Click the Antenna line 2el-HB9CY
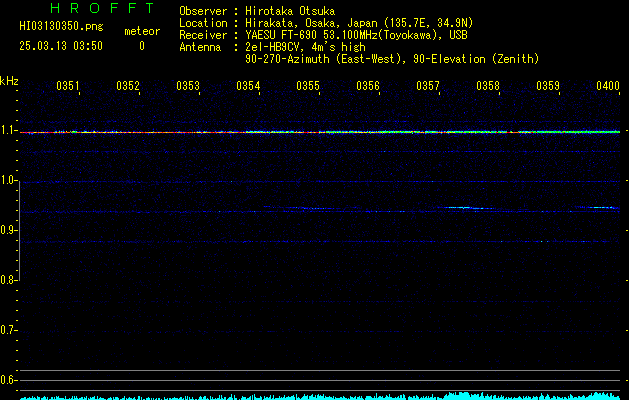This screenshot has width=629, height=400. click(272, 47)
